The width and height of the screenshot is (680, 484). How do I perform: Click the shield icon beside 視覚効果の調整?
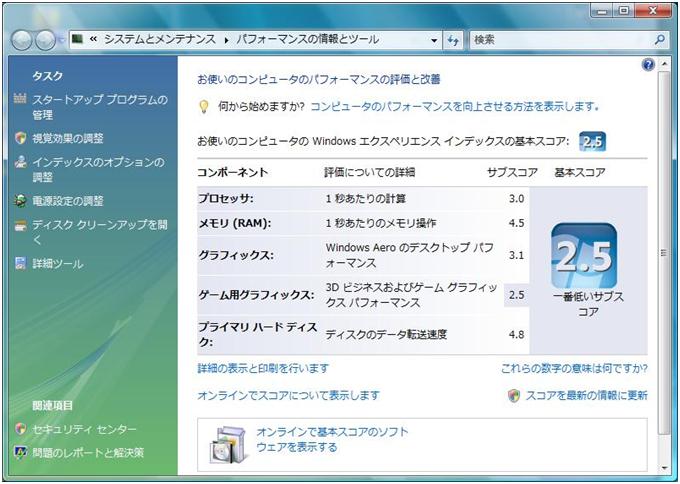tap(20, 138)
